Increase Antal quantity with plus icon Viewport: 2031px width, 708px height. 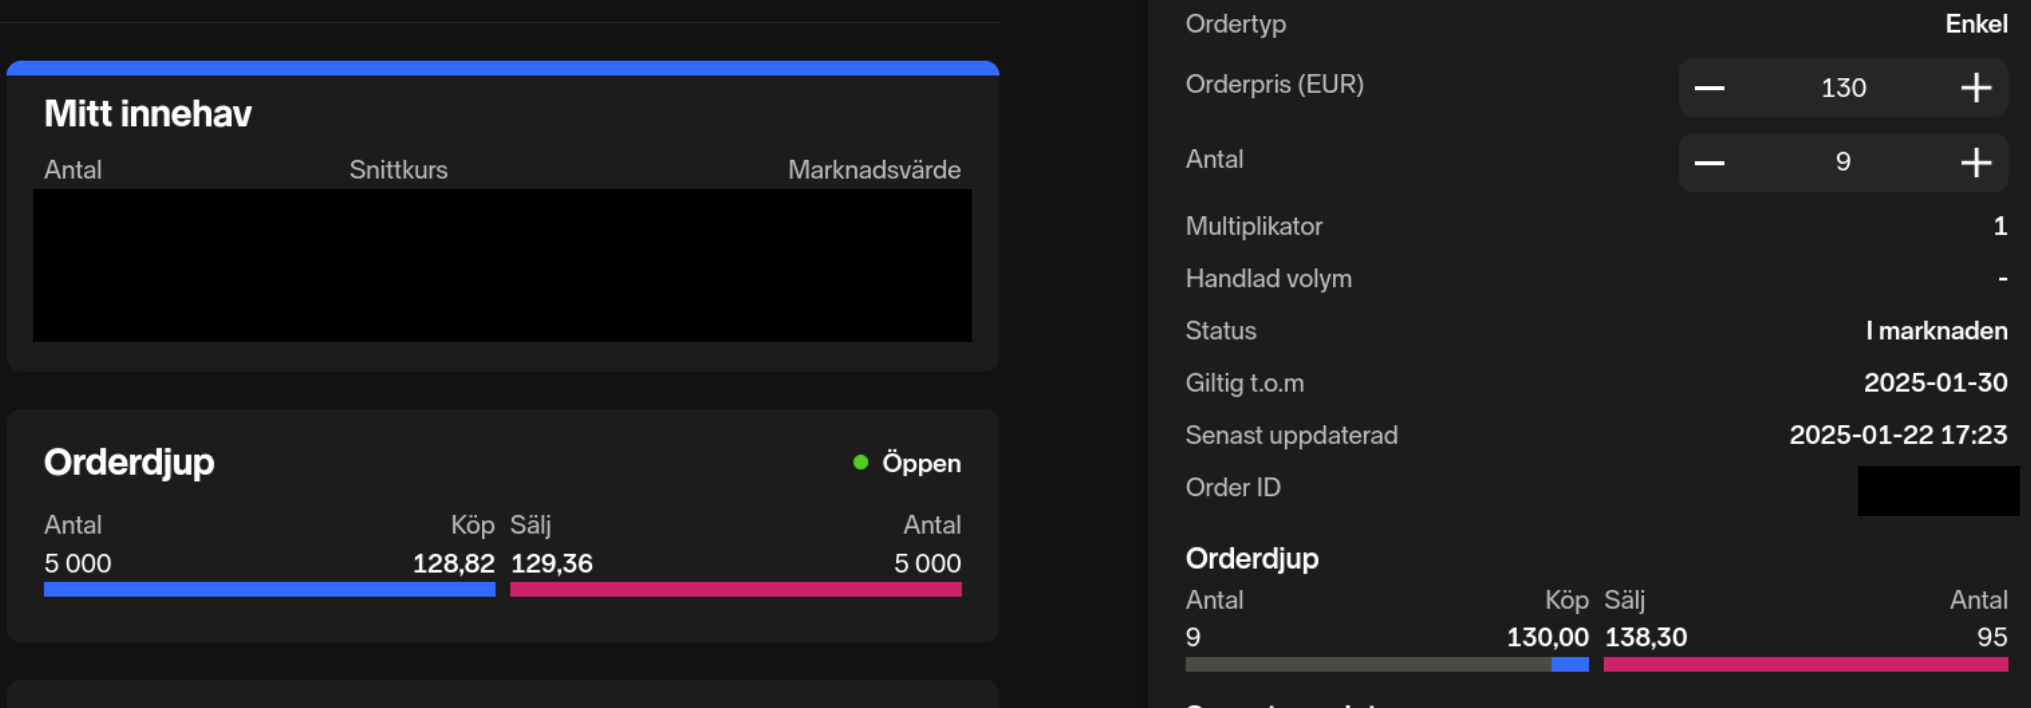coord(1976,163)
